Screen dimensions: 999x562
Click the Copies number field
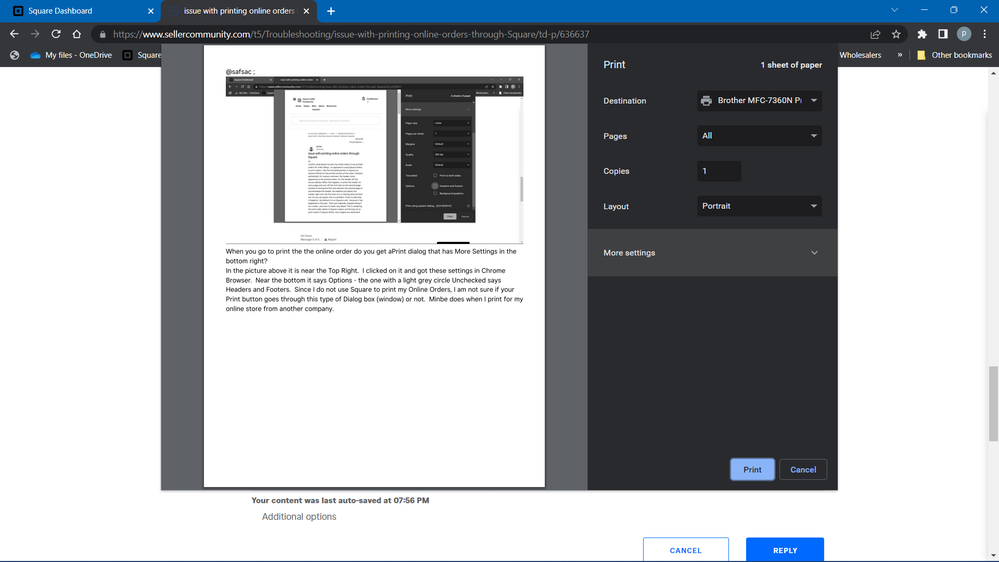pos(719,171)
